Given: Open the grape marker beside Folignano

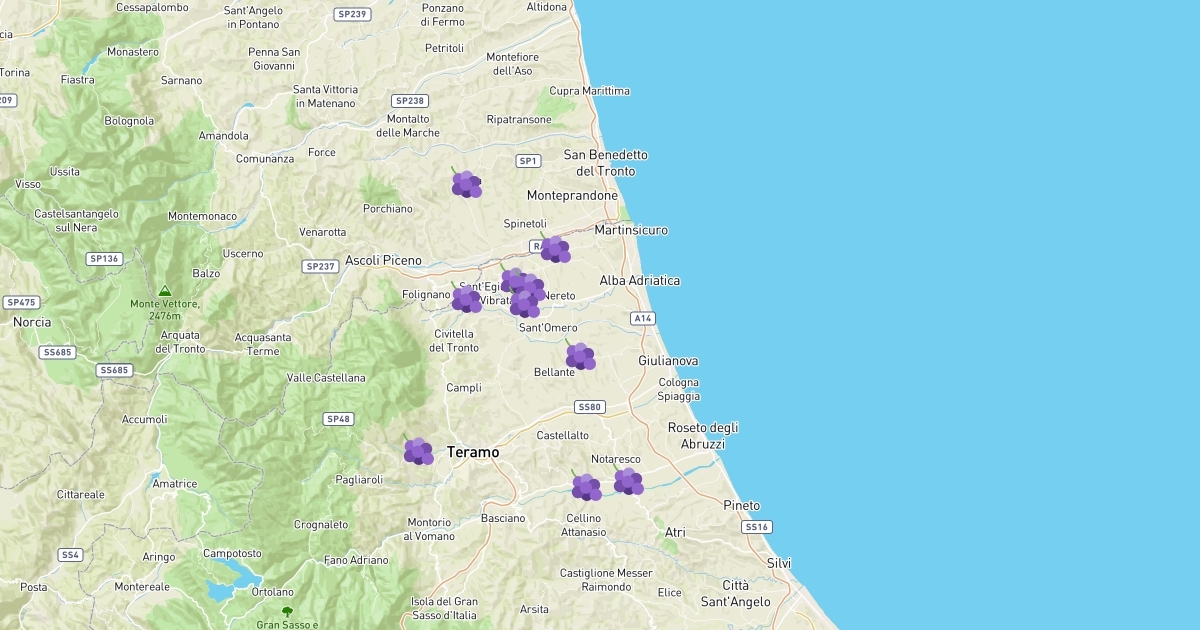Looking at the screenshot, I should [466, 298].
